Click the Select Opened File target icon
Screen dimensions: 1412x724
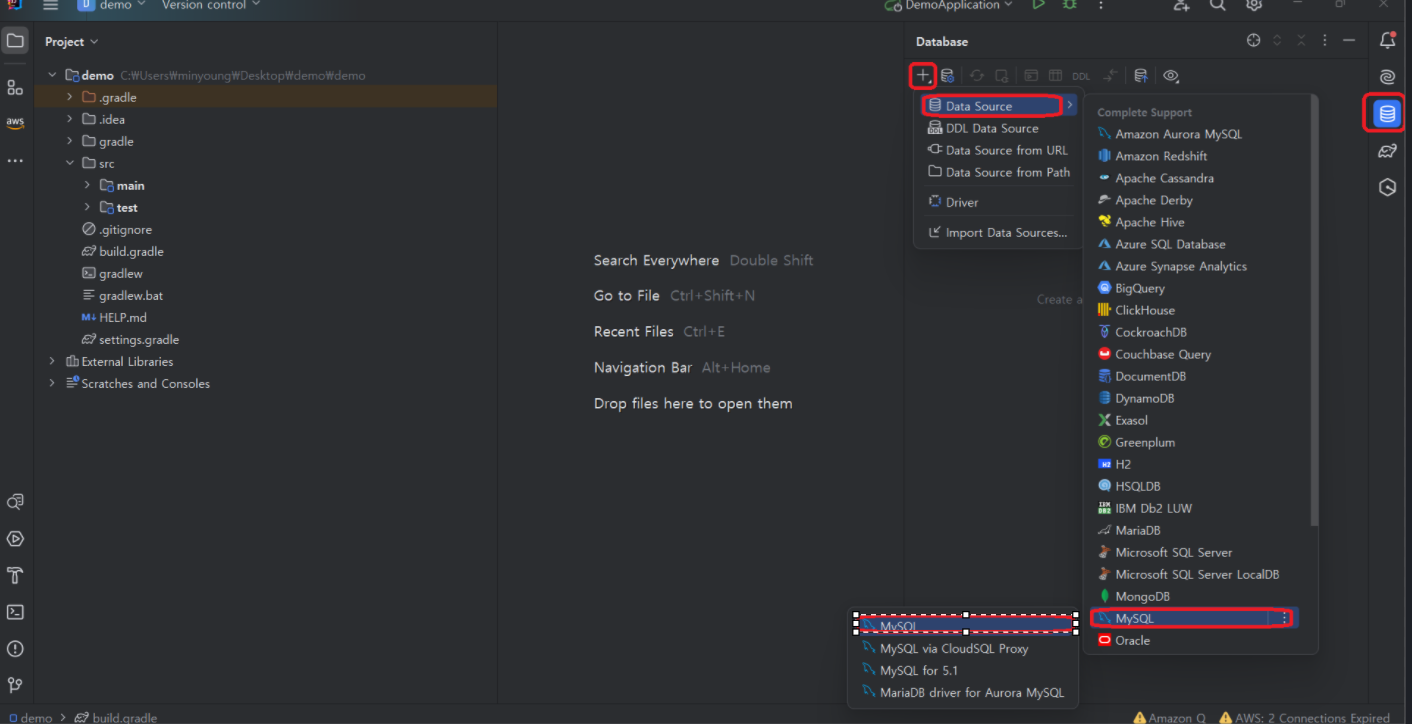[1253, 41]
